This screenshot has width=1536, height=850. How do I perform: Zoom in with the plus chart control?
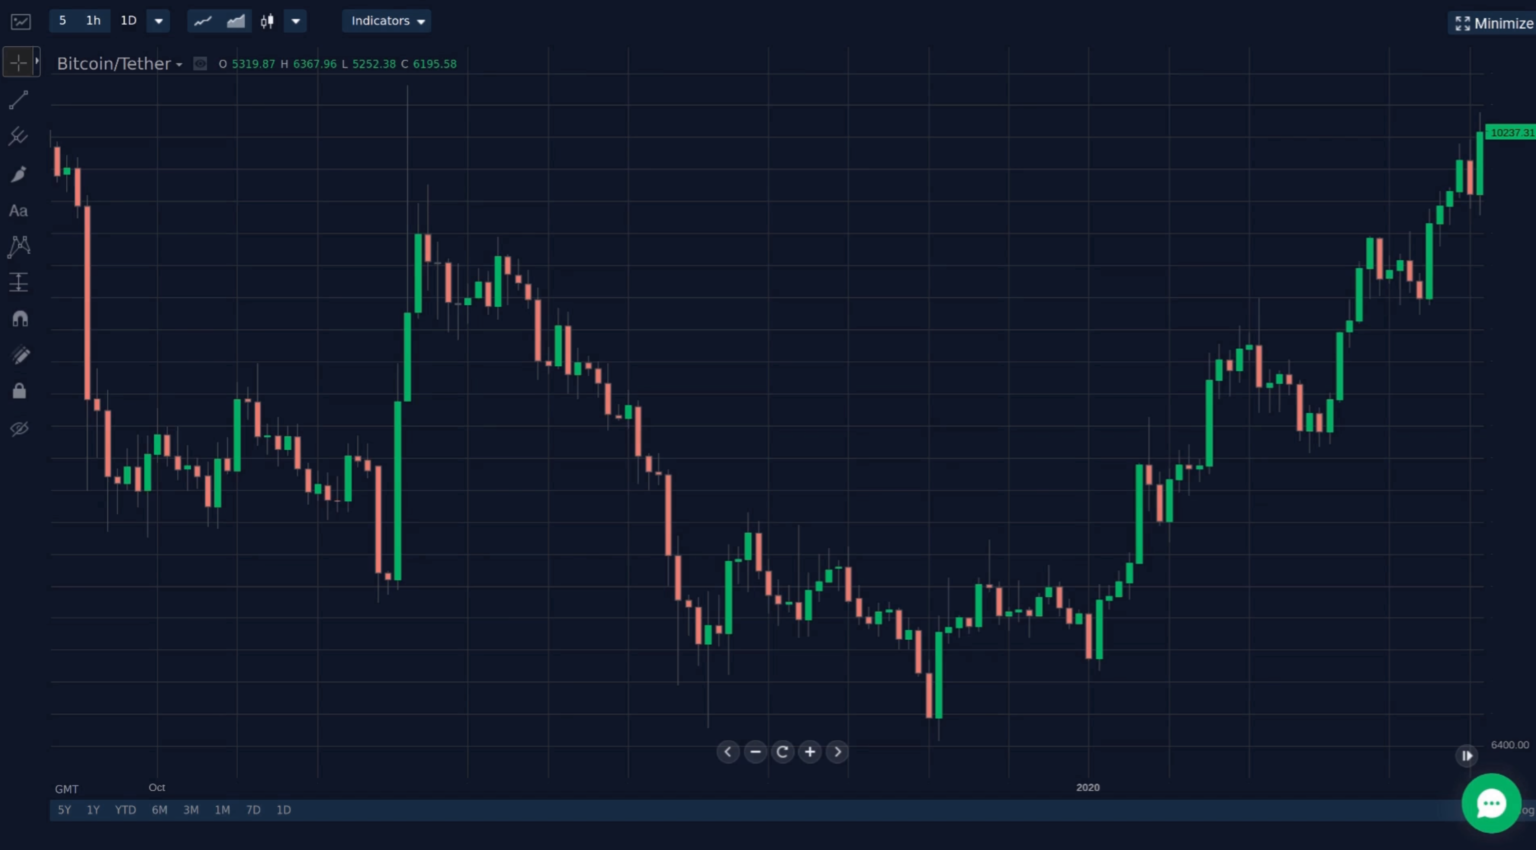[x=810, y=752]
